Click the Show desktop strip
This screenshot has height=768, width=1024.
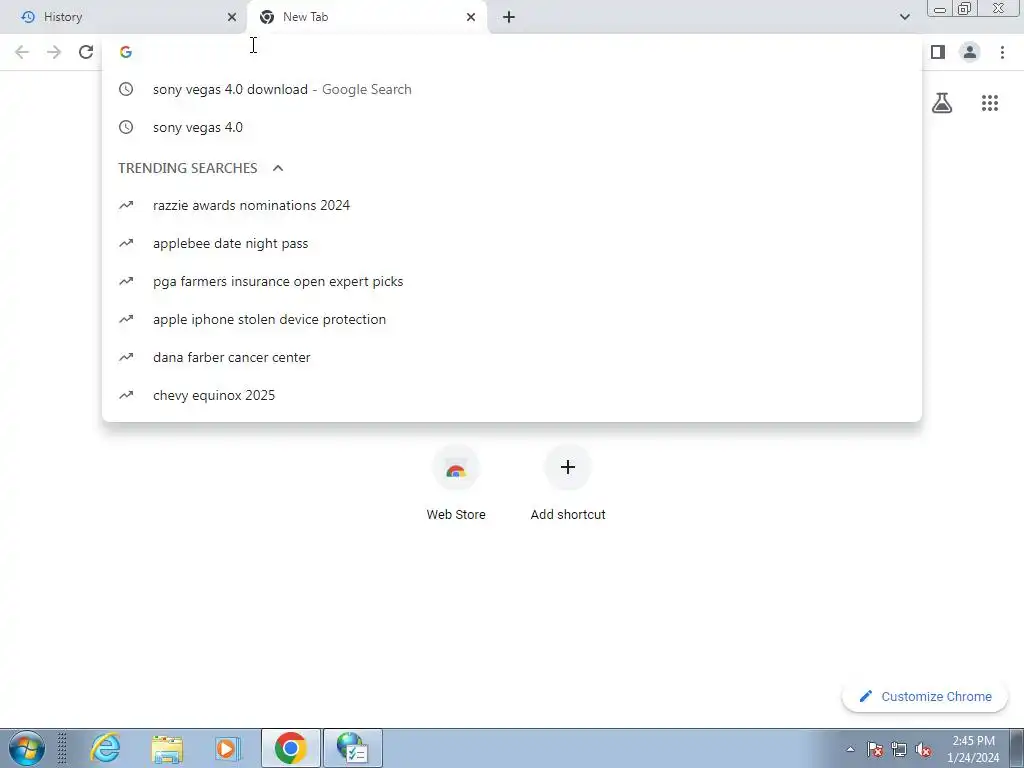[1017, 748]
